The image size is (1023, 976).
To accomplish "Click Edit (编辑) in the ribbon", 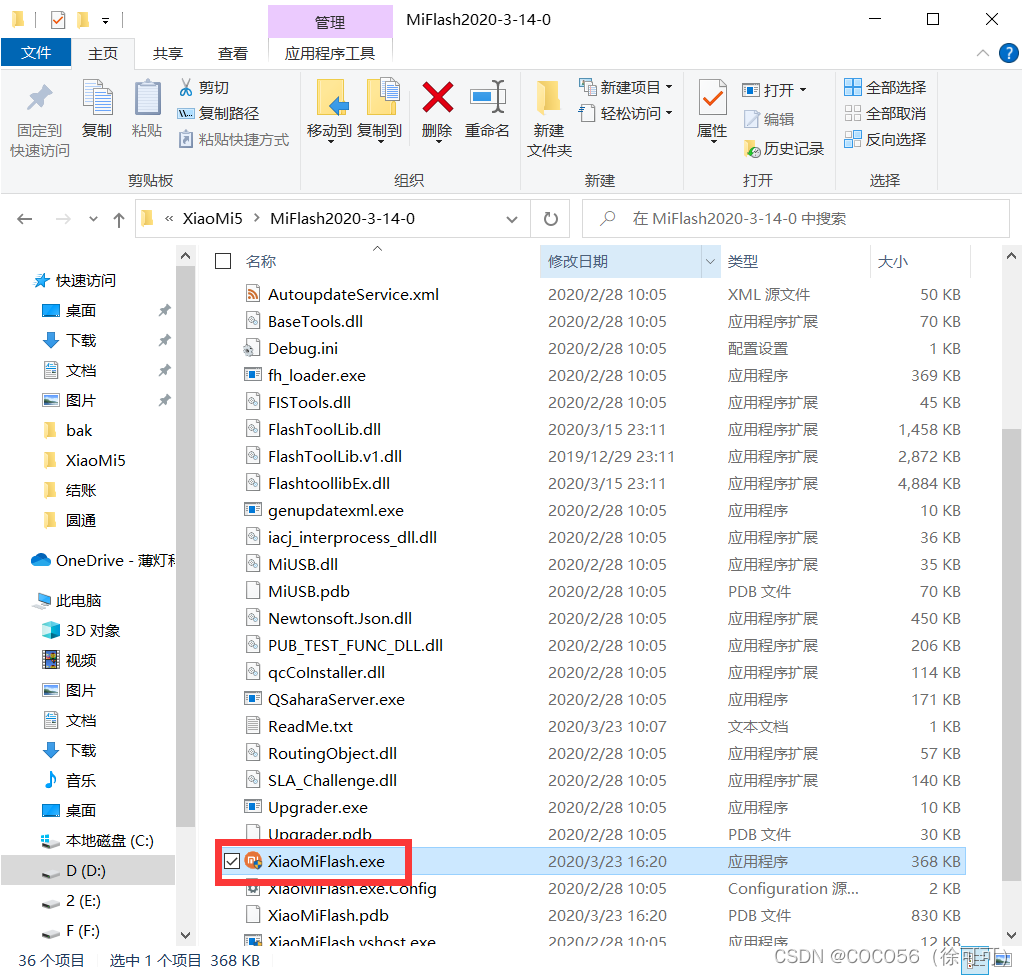I will point(769,119).
